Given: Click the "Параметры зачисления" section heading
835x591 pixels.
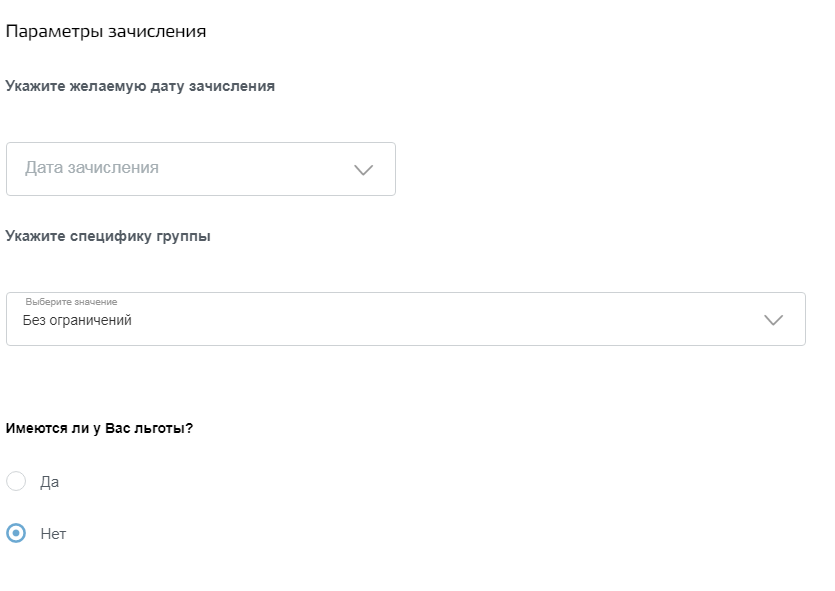Looking at the screenshot, I should coord(106,31).
